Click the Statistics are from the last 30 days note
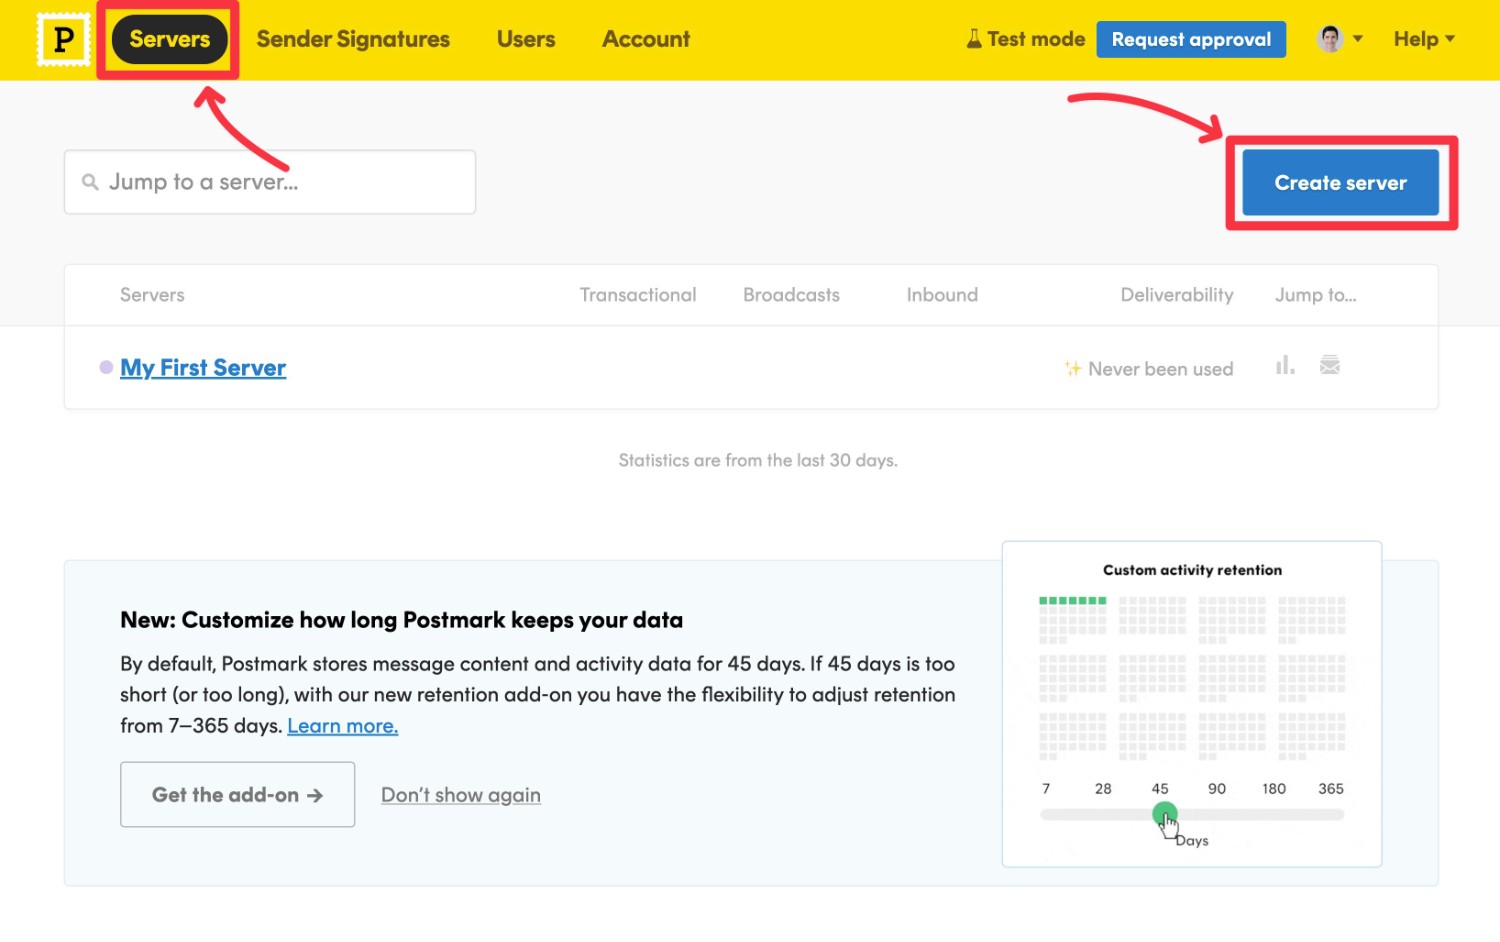1500x942 pixels. 758,460
